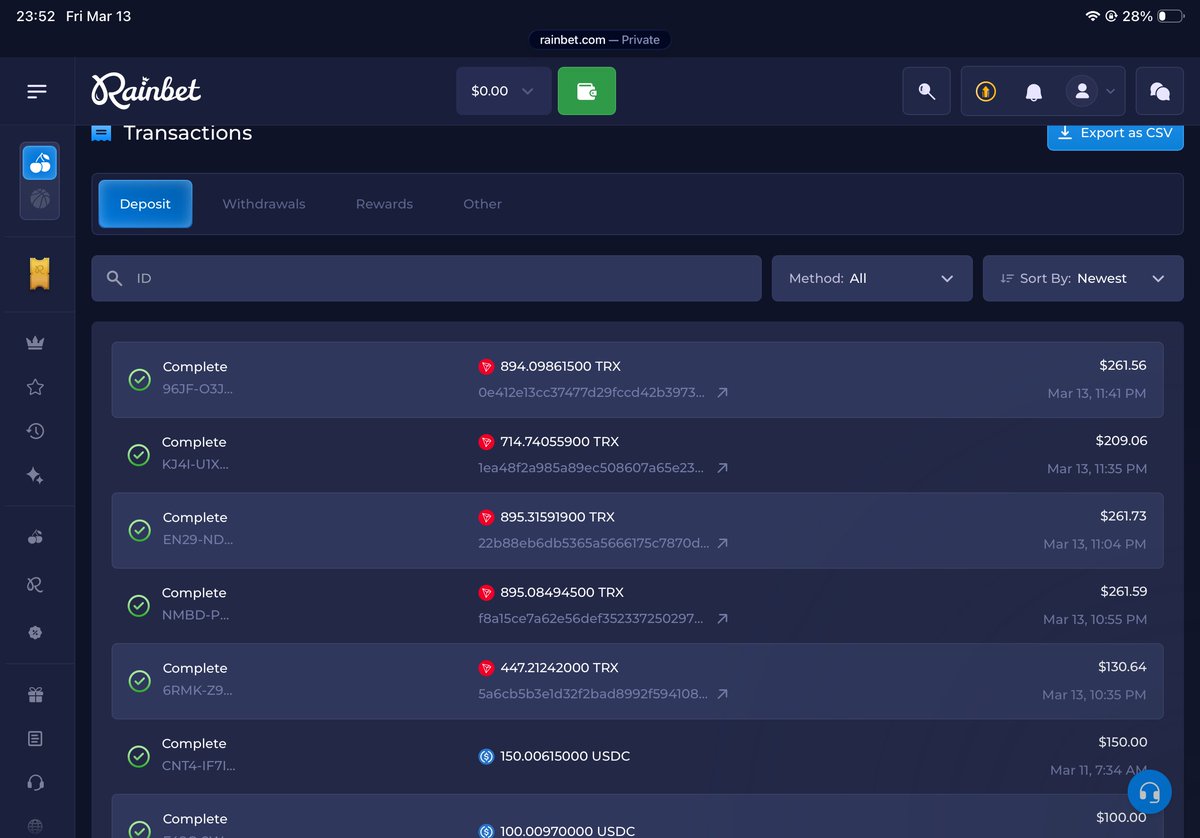Screen dimensions: 1200x838
Task: Open recent history clock icon in sidebar
Action: pyautogui.click(x=36, y=431)
